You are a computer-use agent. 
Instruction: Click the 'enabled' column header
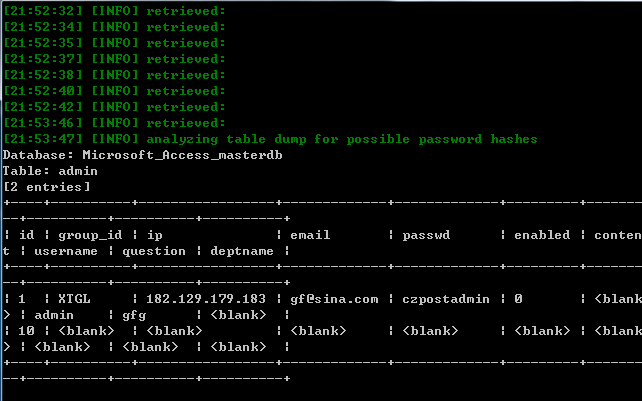pos(542,235)
